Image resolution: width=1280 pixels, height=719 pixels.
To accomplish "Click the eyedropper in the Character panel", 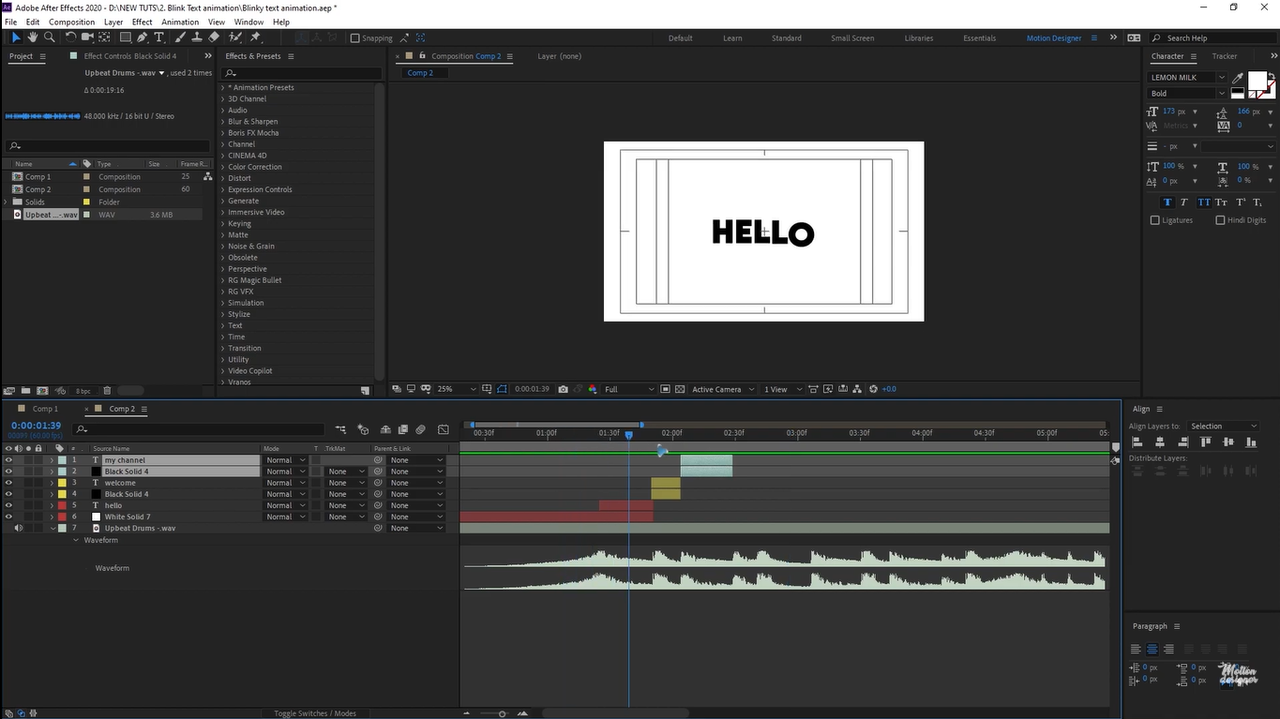I will pyautogui.click(x=1237, y=77).
